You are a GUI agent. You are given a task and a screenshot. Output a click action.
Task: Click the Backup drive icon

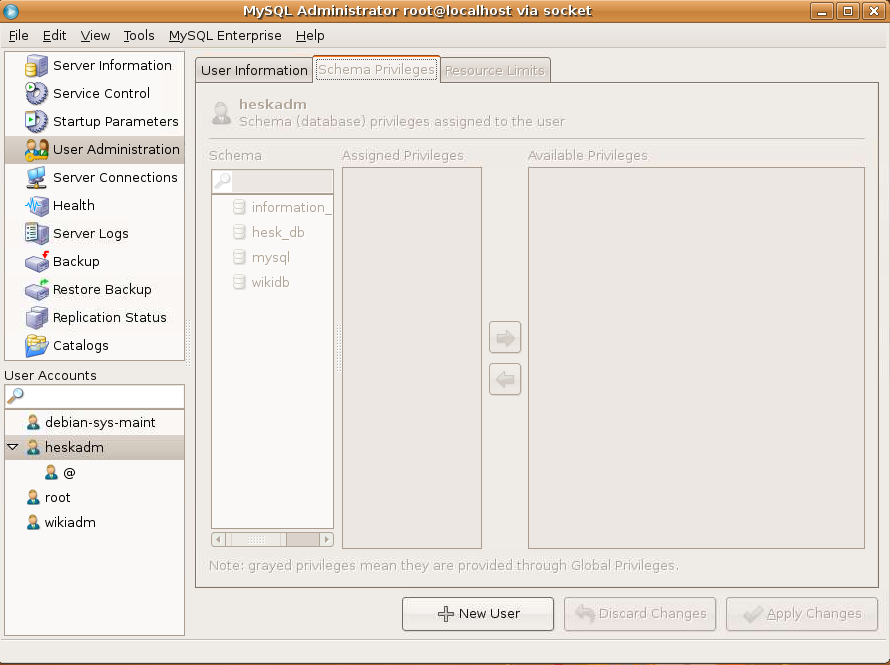(x=36, y=262)
